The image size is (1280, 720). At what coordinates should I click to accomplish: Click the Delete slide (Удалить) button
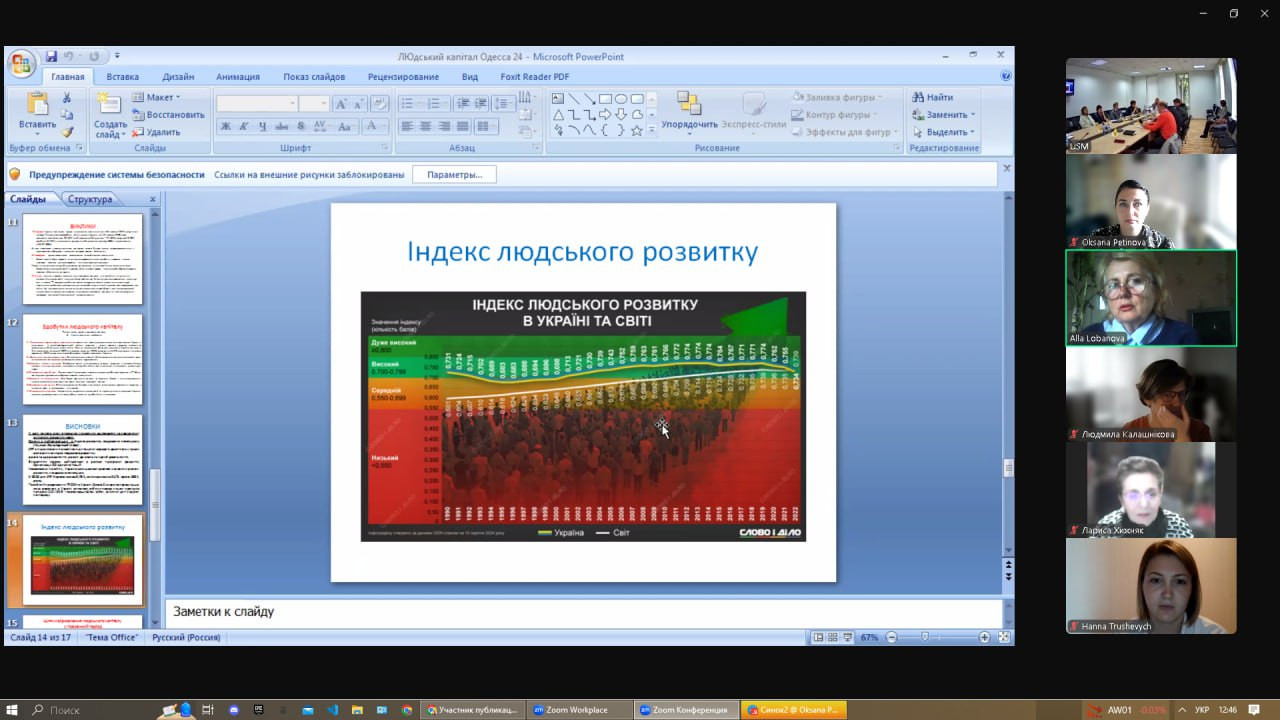coord(156,132)
